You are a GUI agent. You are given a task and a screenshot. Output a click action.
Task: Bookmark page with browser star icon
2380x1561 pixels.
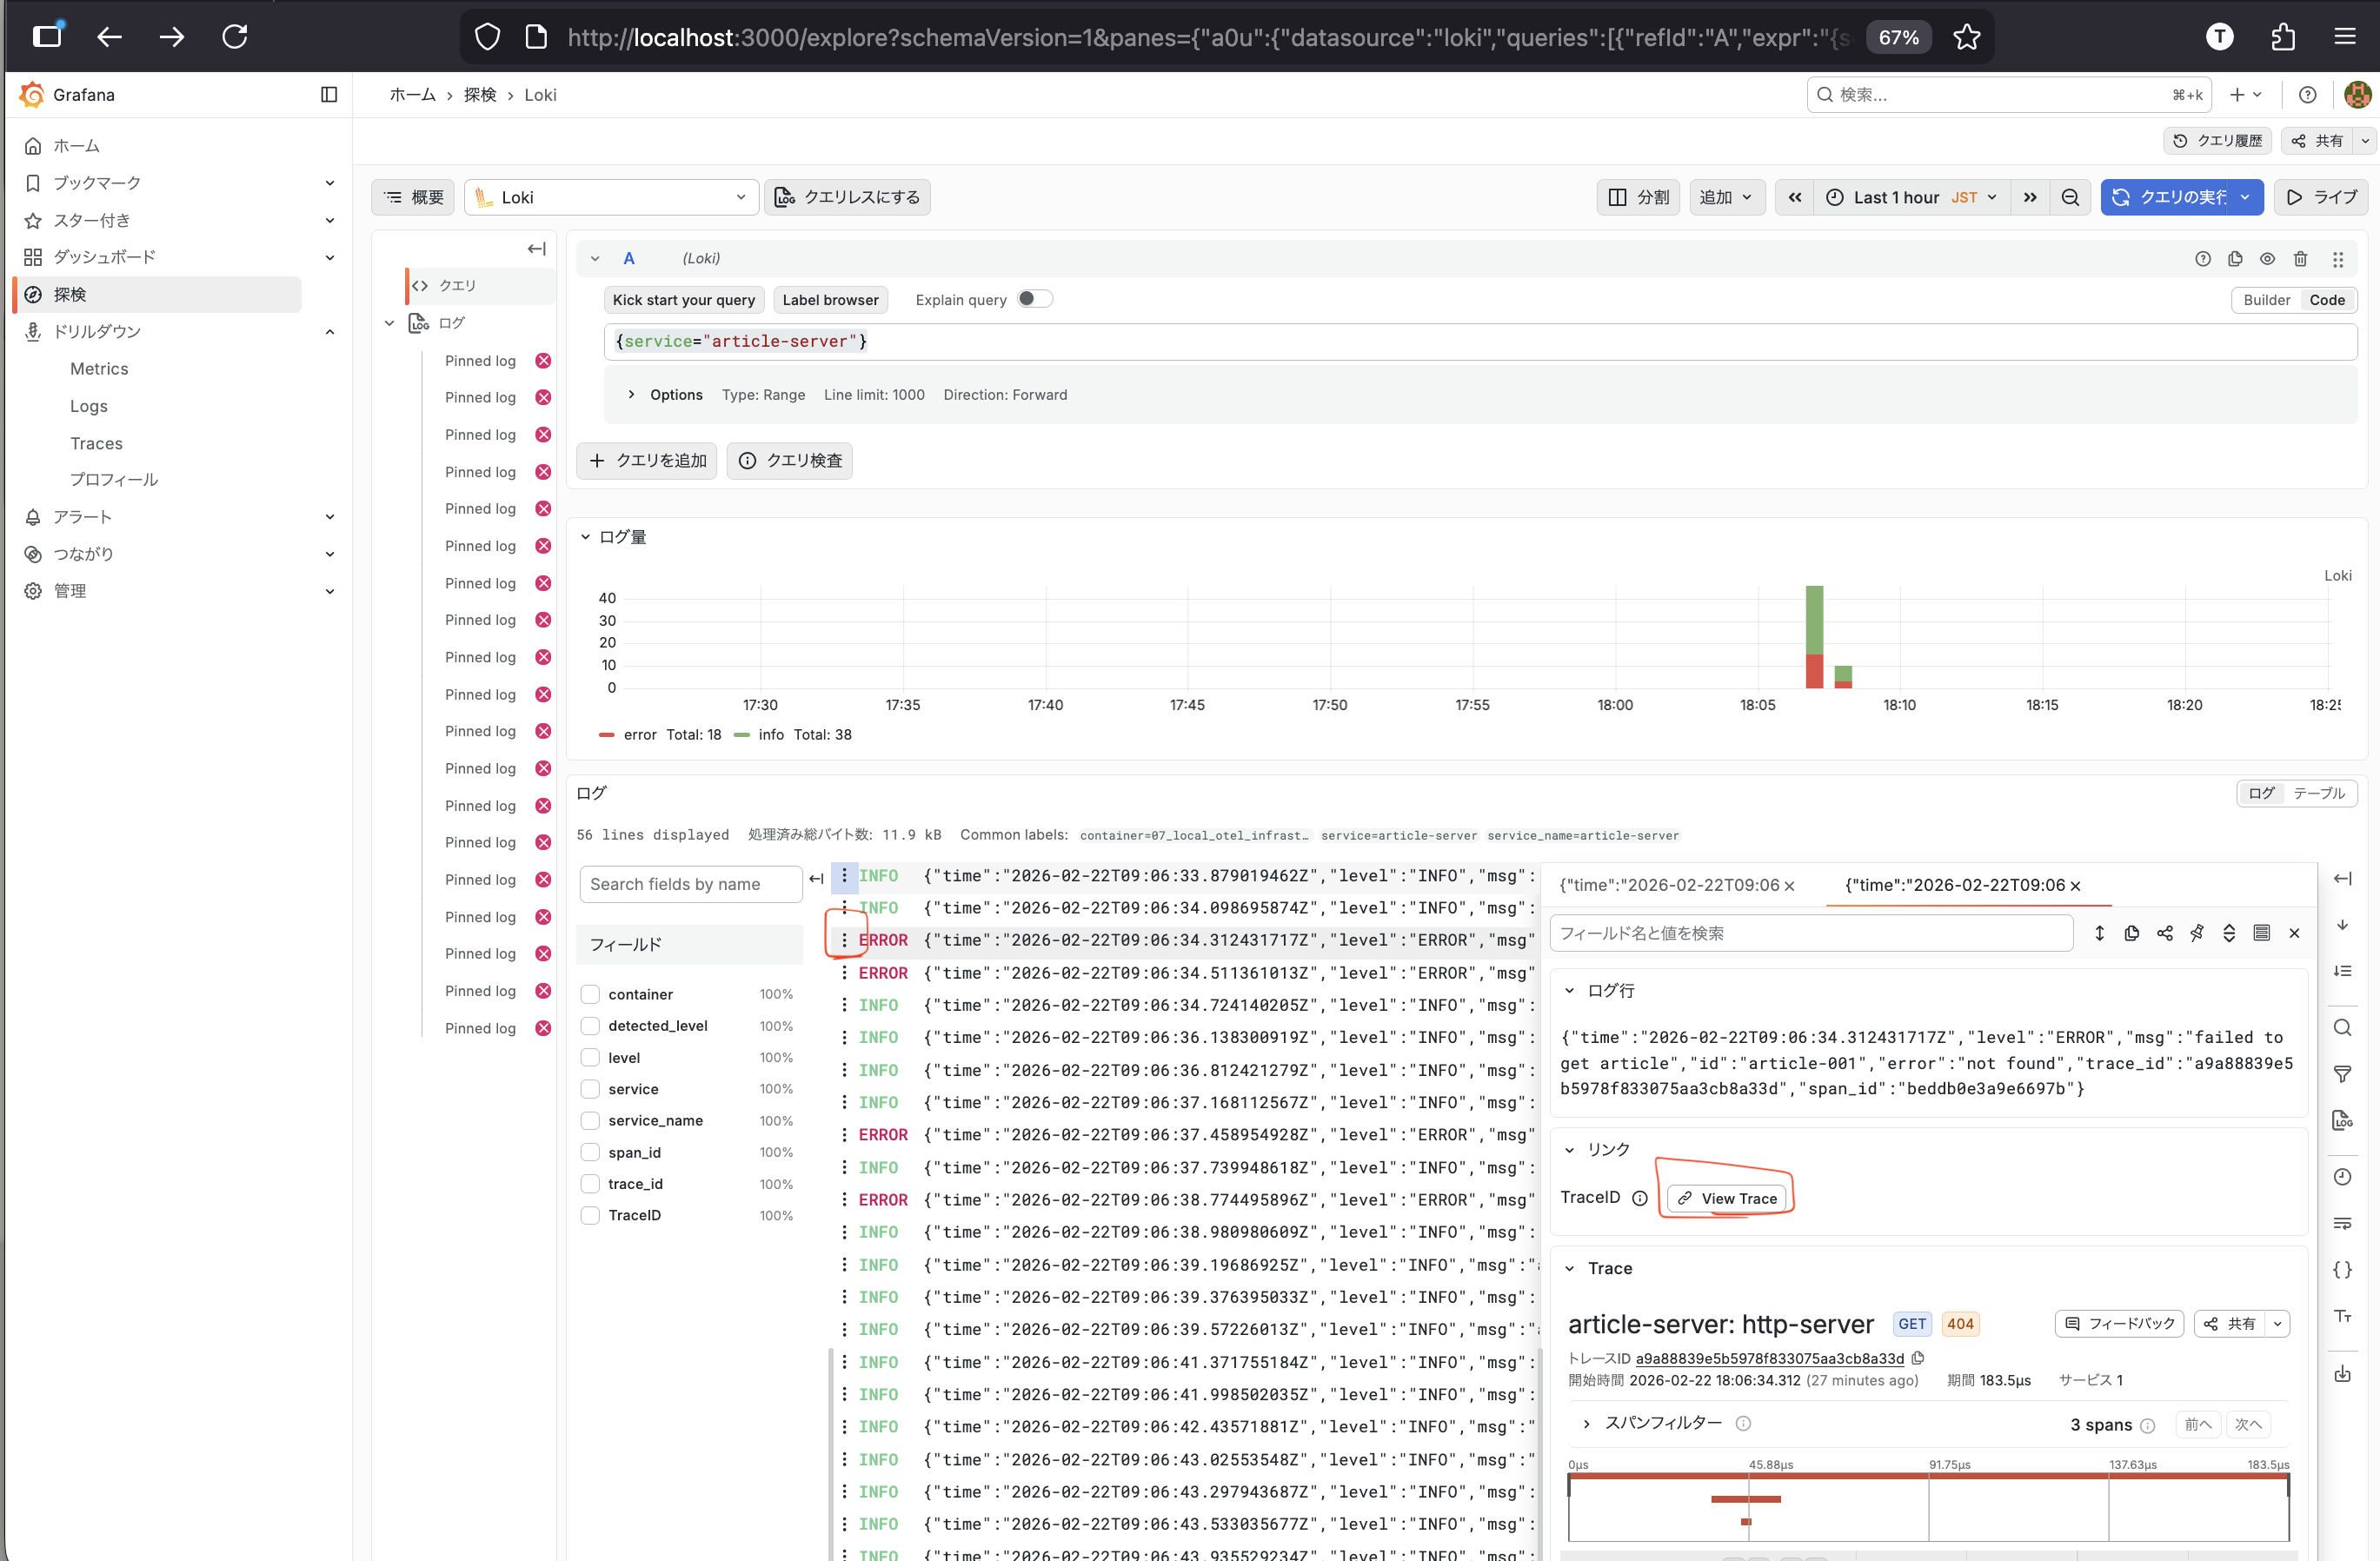1966,37
